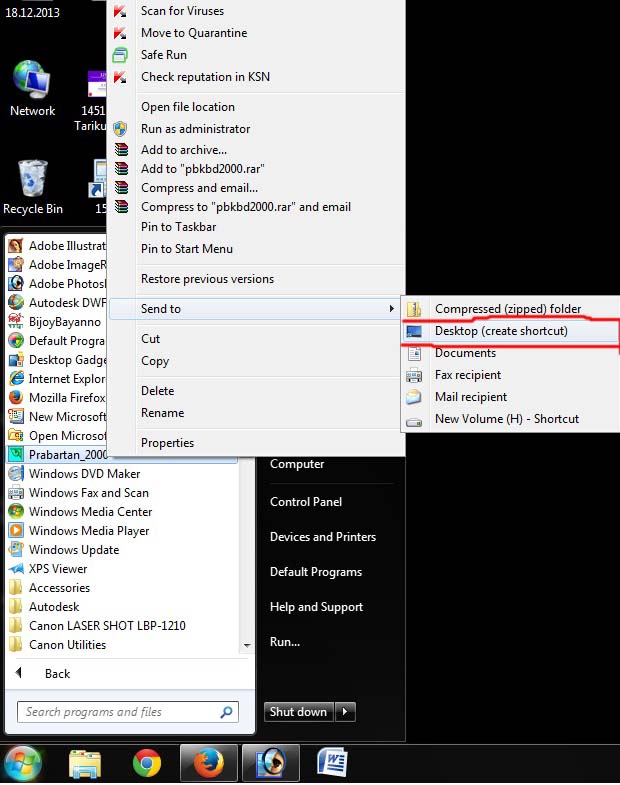This screenshot has height=785, width=620.
Task: Click Rename in the context menu
Action: click(x=162, y=413)
